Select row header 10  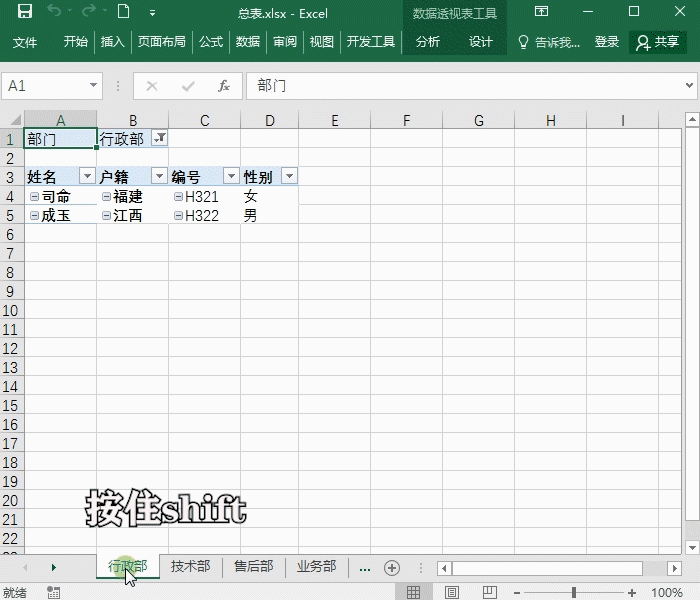point(11,310)
